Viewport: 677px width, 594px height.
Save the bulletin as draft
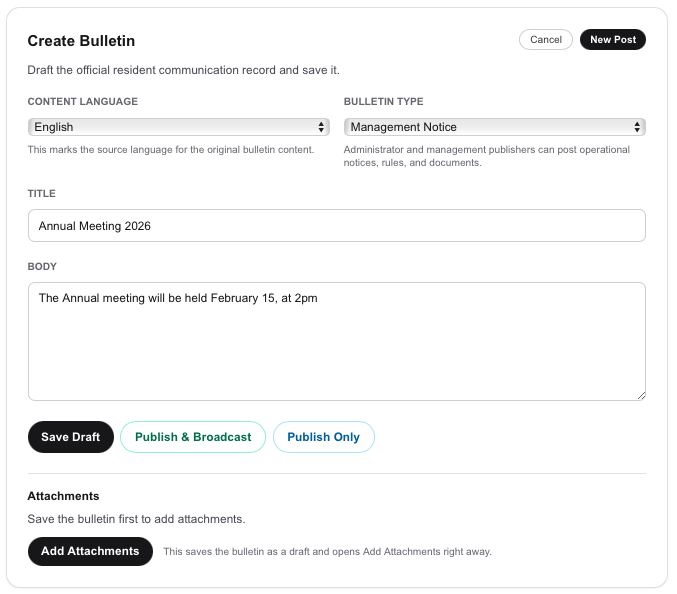tap(71, 437)
